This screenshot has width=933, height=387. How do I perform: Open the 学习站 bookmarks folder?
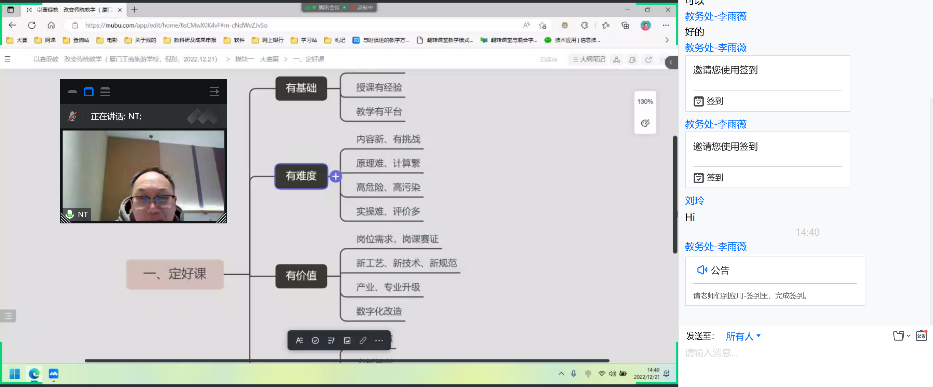[x=303, y=40]
